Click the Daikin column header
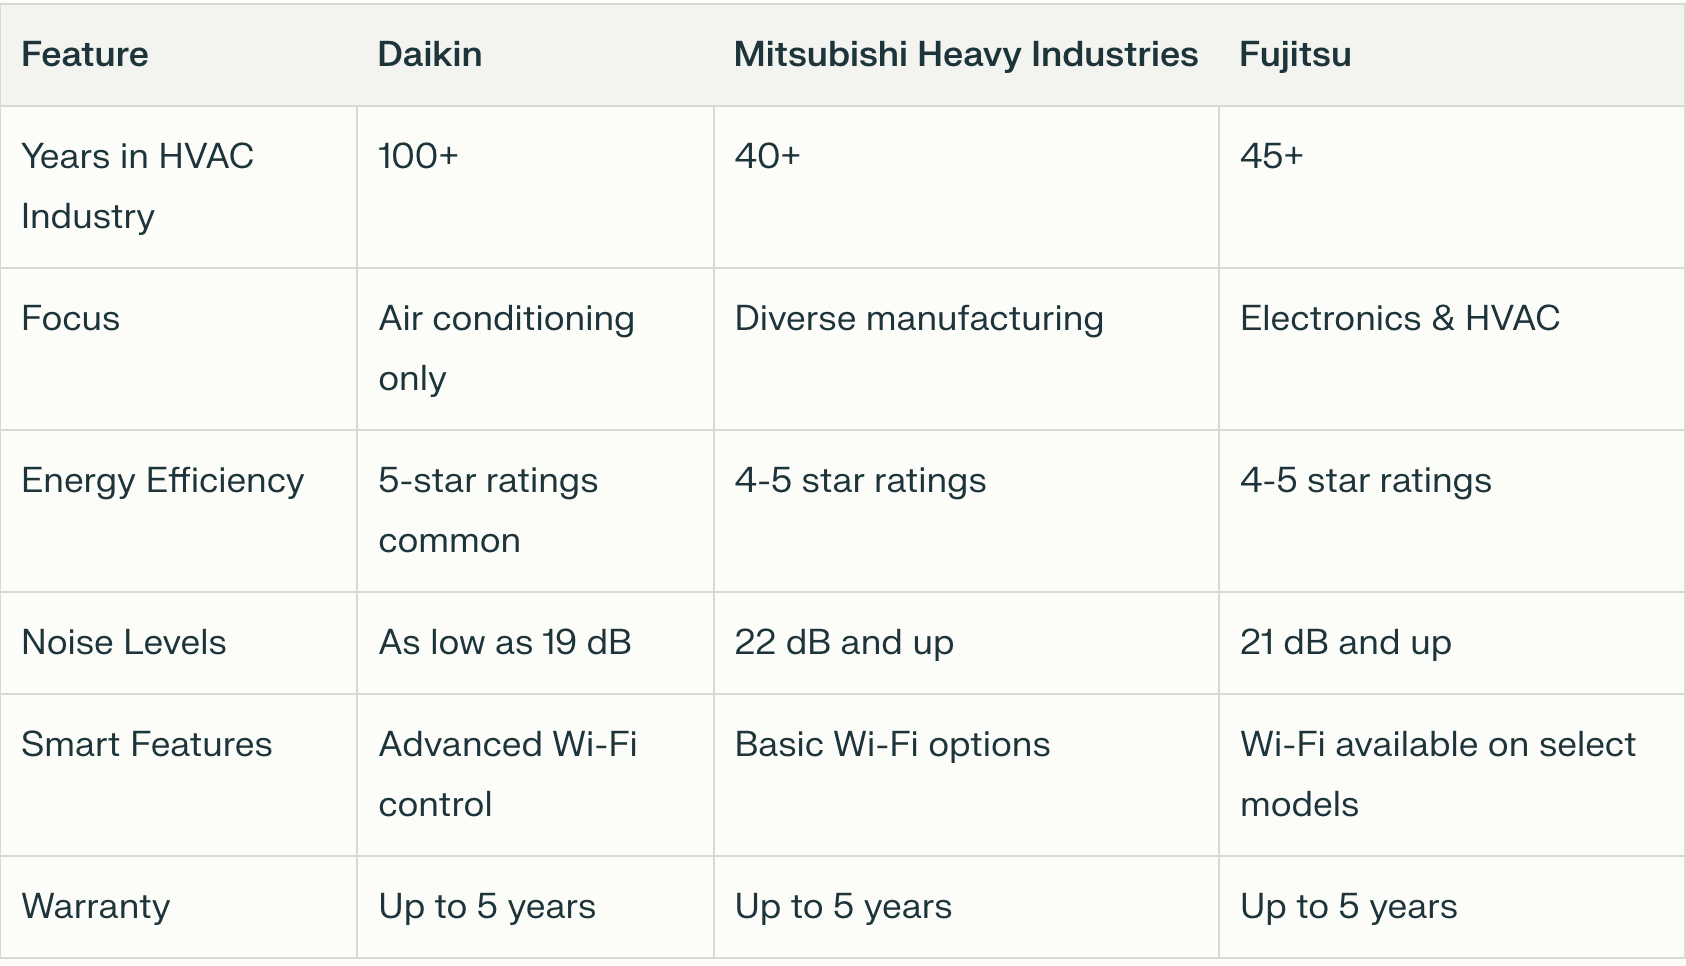1686x966 pixels. (430, 54)
